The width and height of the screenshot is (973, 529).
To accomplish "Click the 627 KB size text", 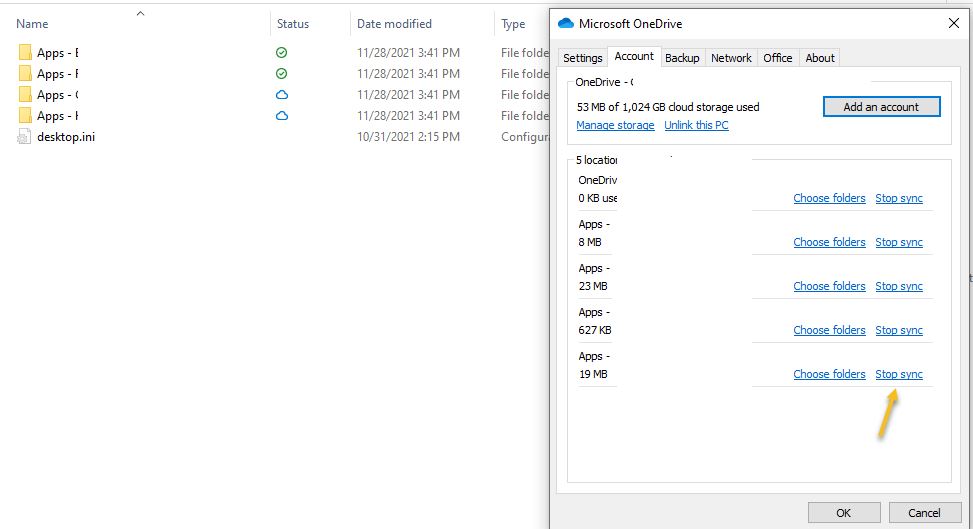I will click(594, 330).
